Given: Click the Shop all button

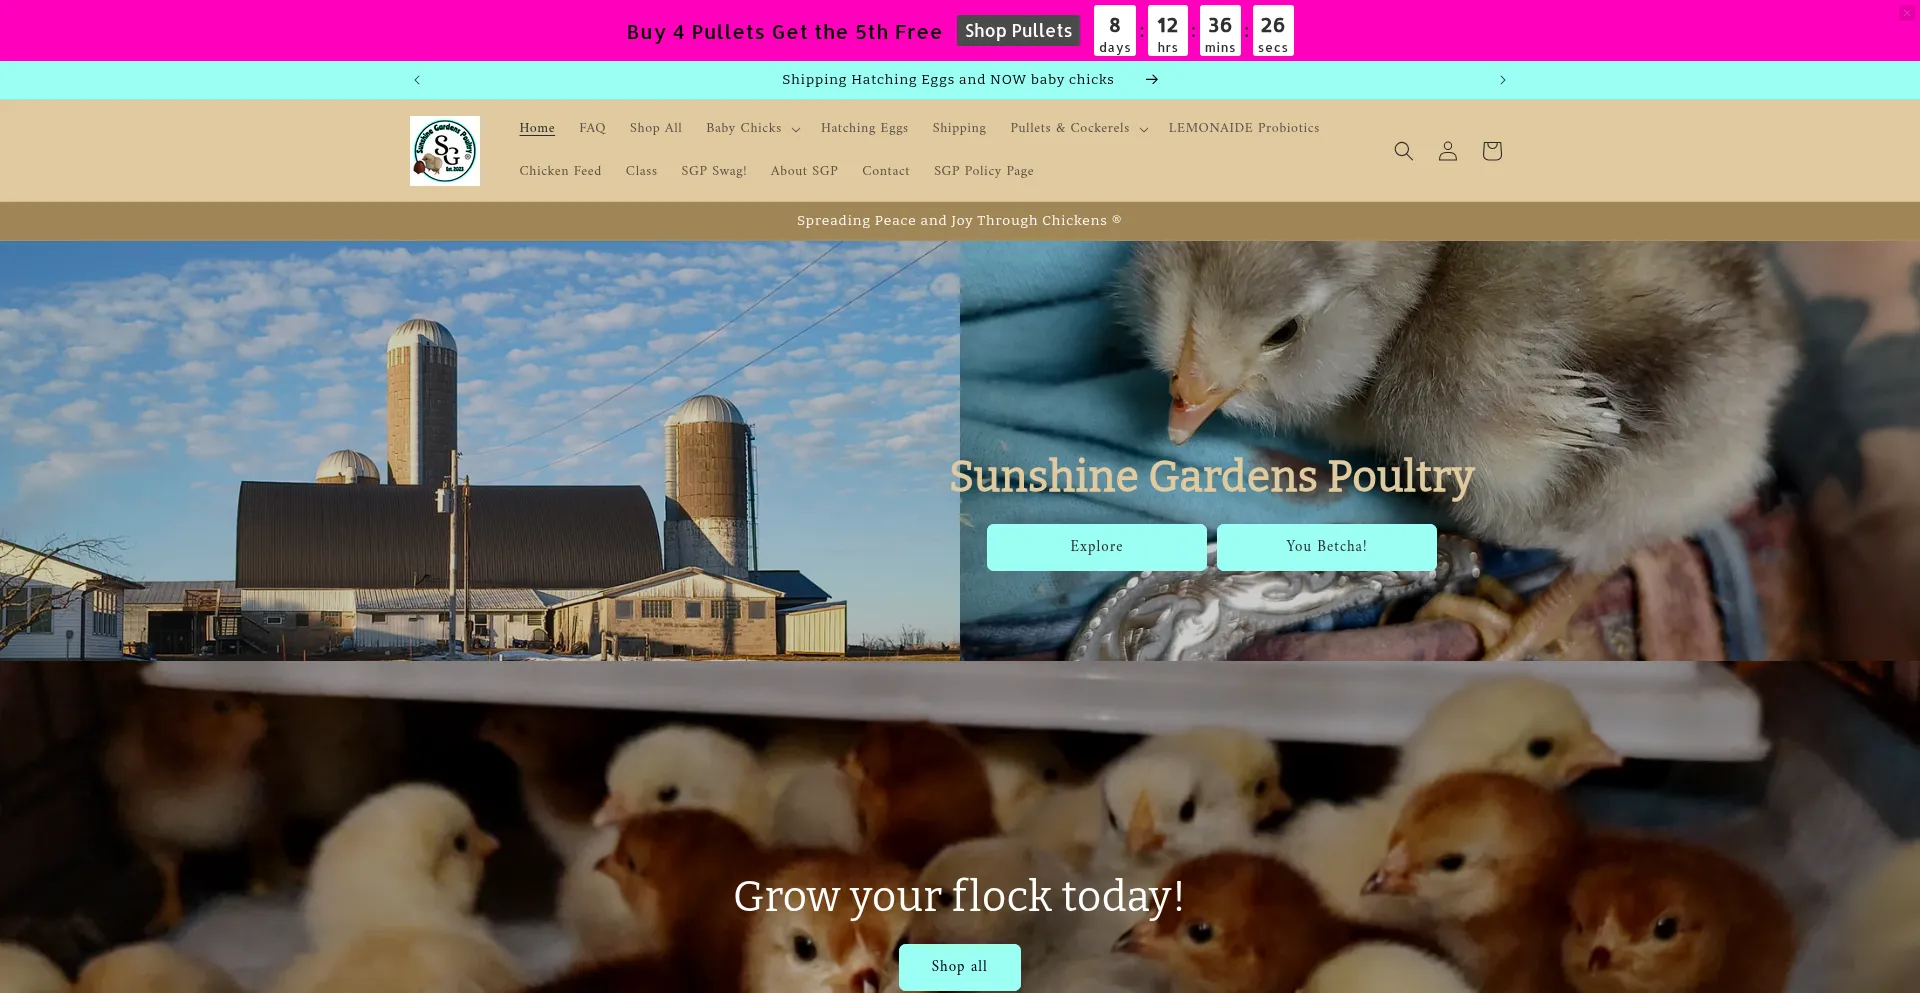Looking at the screenshot, I should [x=960, y=967].
